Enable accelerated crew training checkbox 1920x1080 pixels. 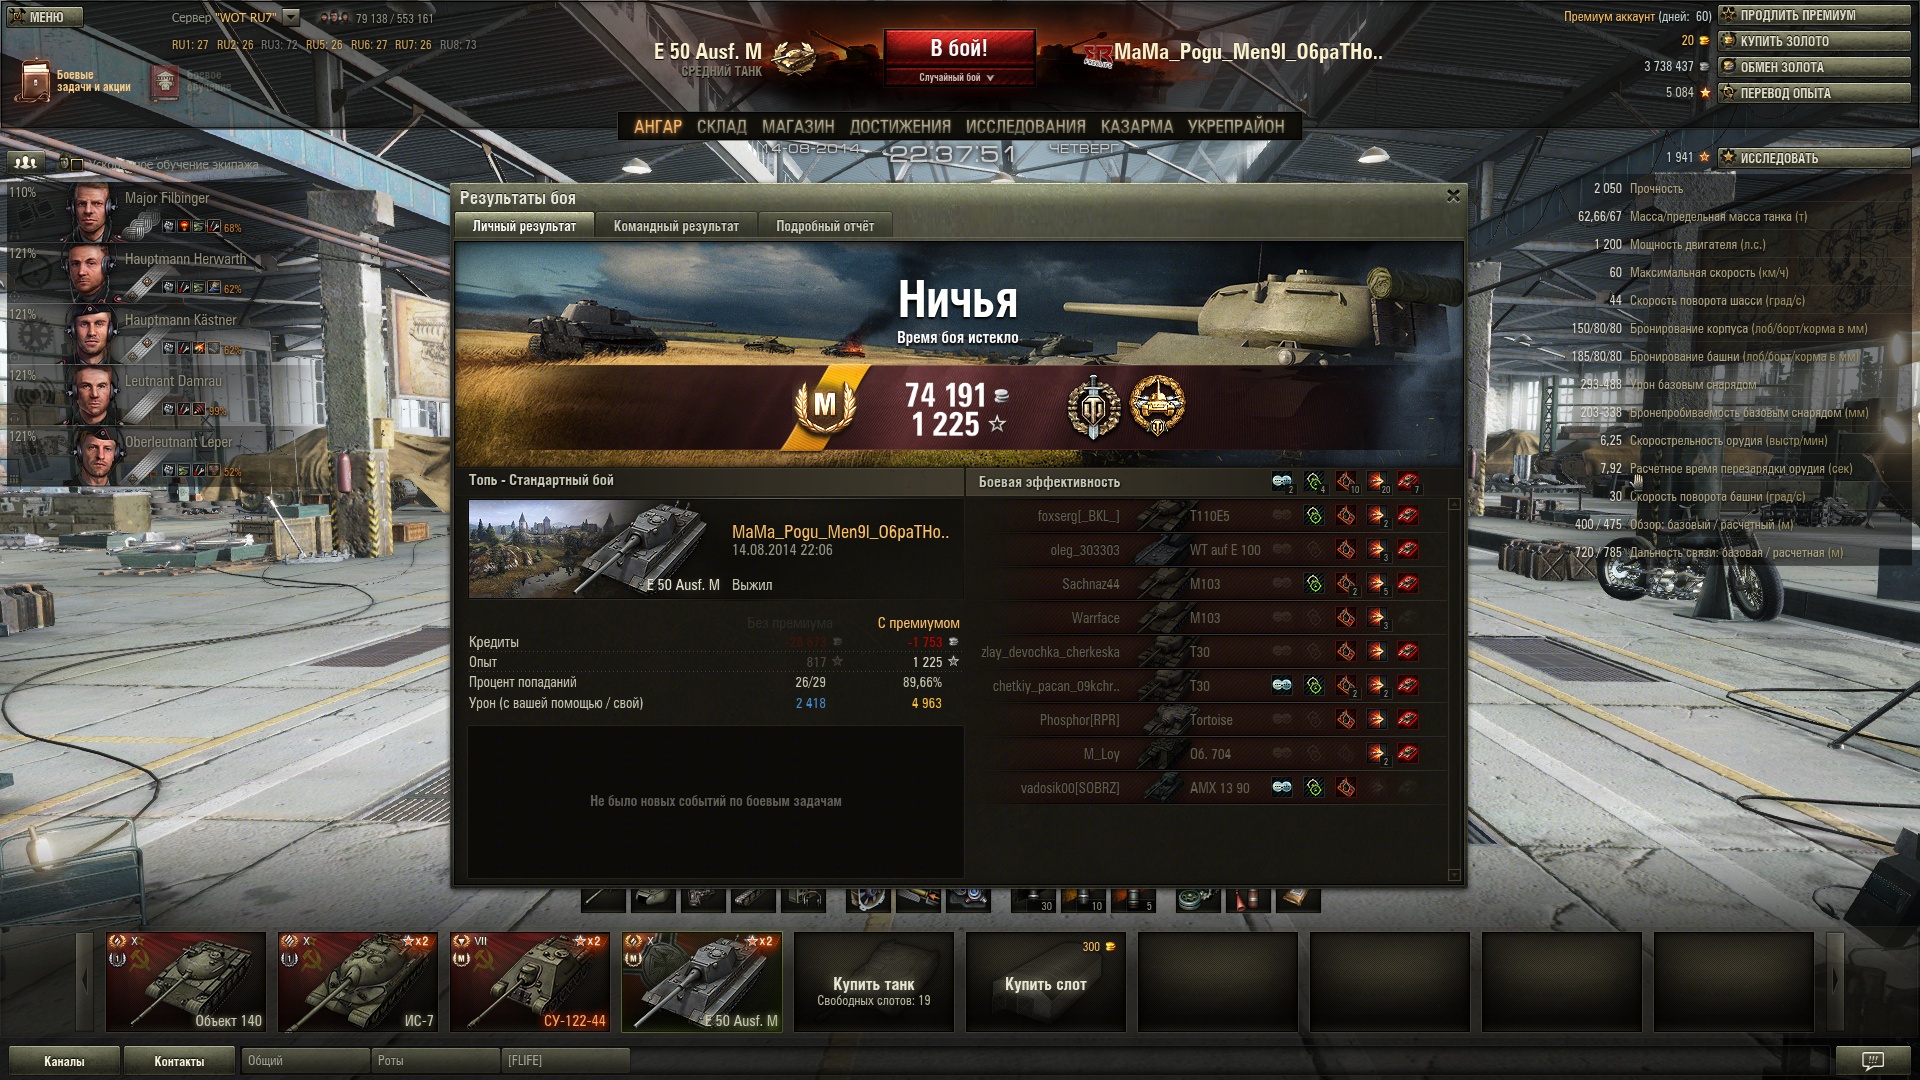pyautogui.click(x=76, y=164)
